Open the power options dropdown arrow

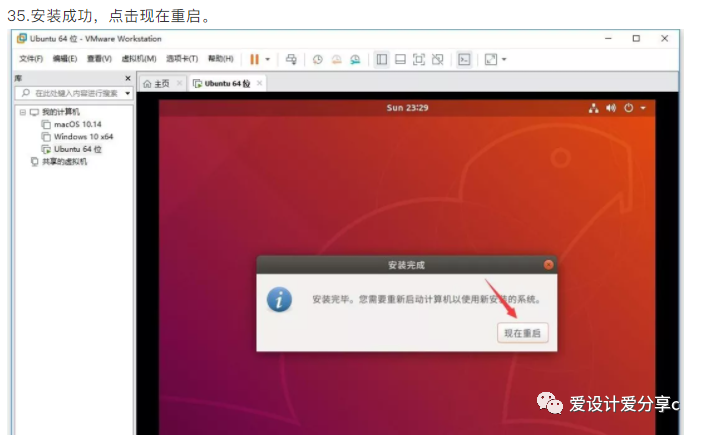[x=268, y=59]
